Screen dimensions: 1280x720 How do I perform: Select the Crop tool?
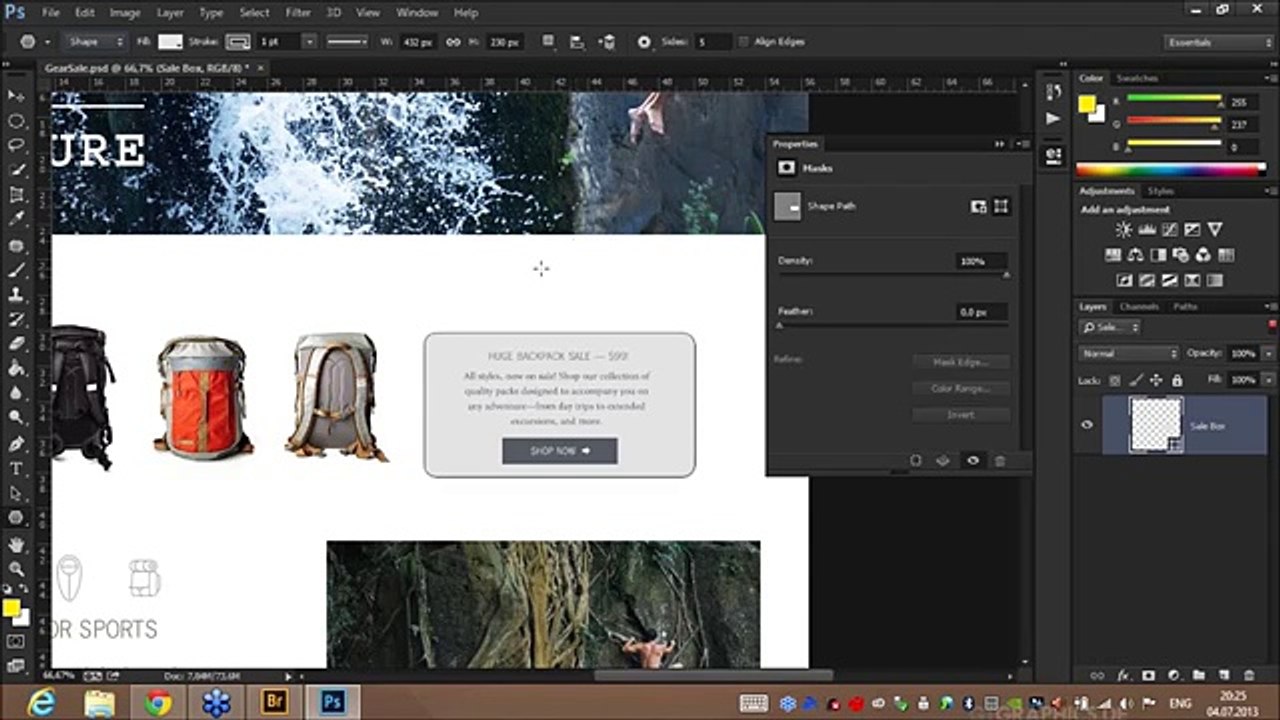coord(16,196)
